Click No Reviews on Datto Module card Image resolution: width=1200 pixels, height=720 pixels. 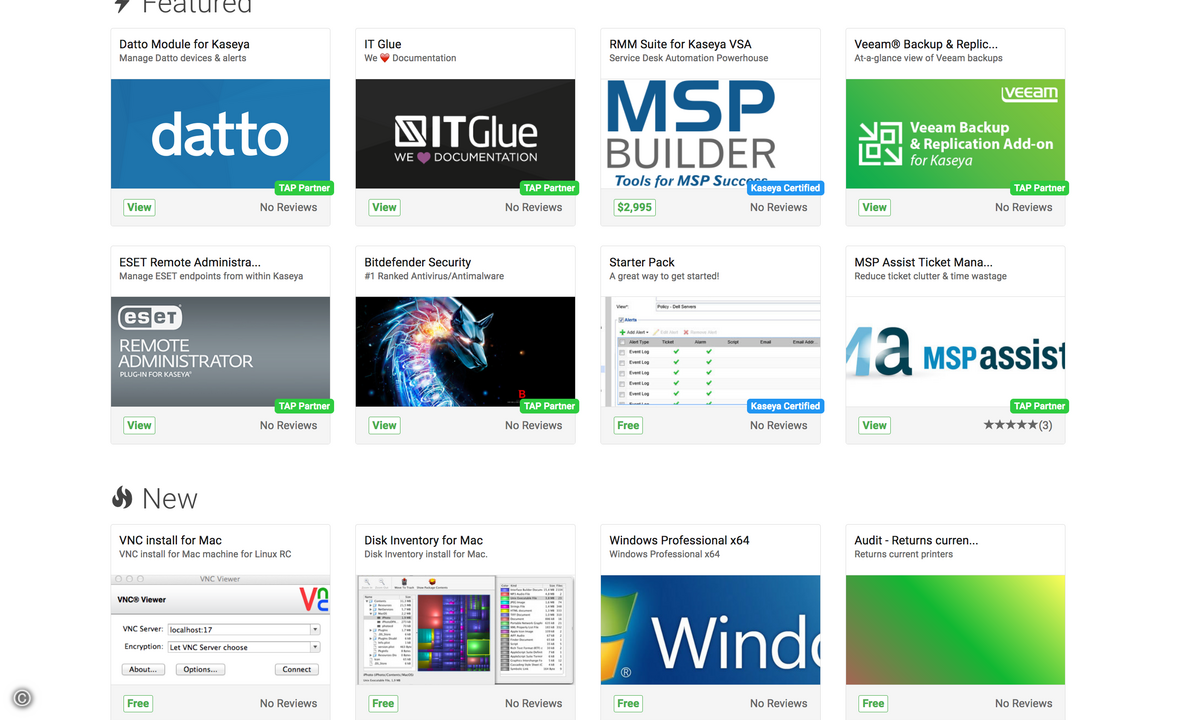[288, 207]
